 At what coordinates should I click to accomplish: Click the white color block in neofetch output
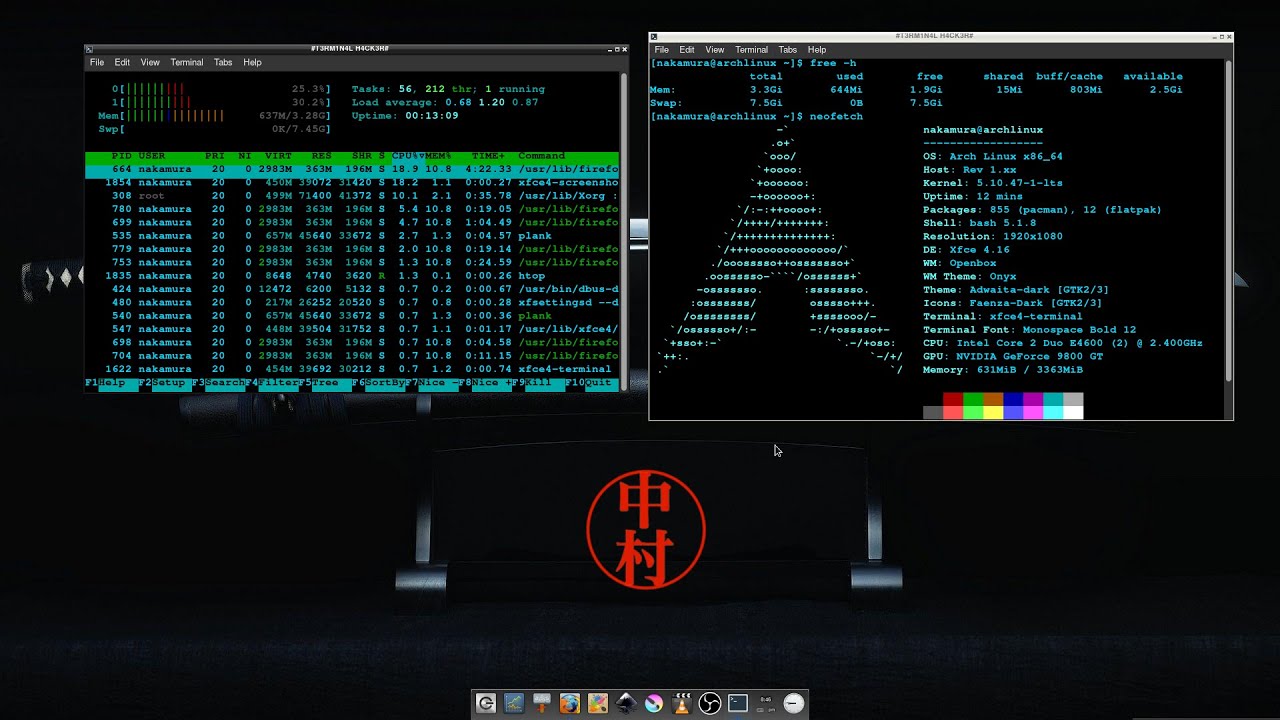click(1073, 412)
